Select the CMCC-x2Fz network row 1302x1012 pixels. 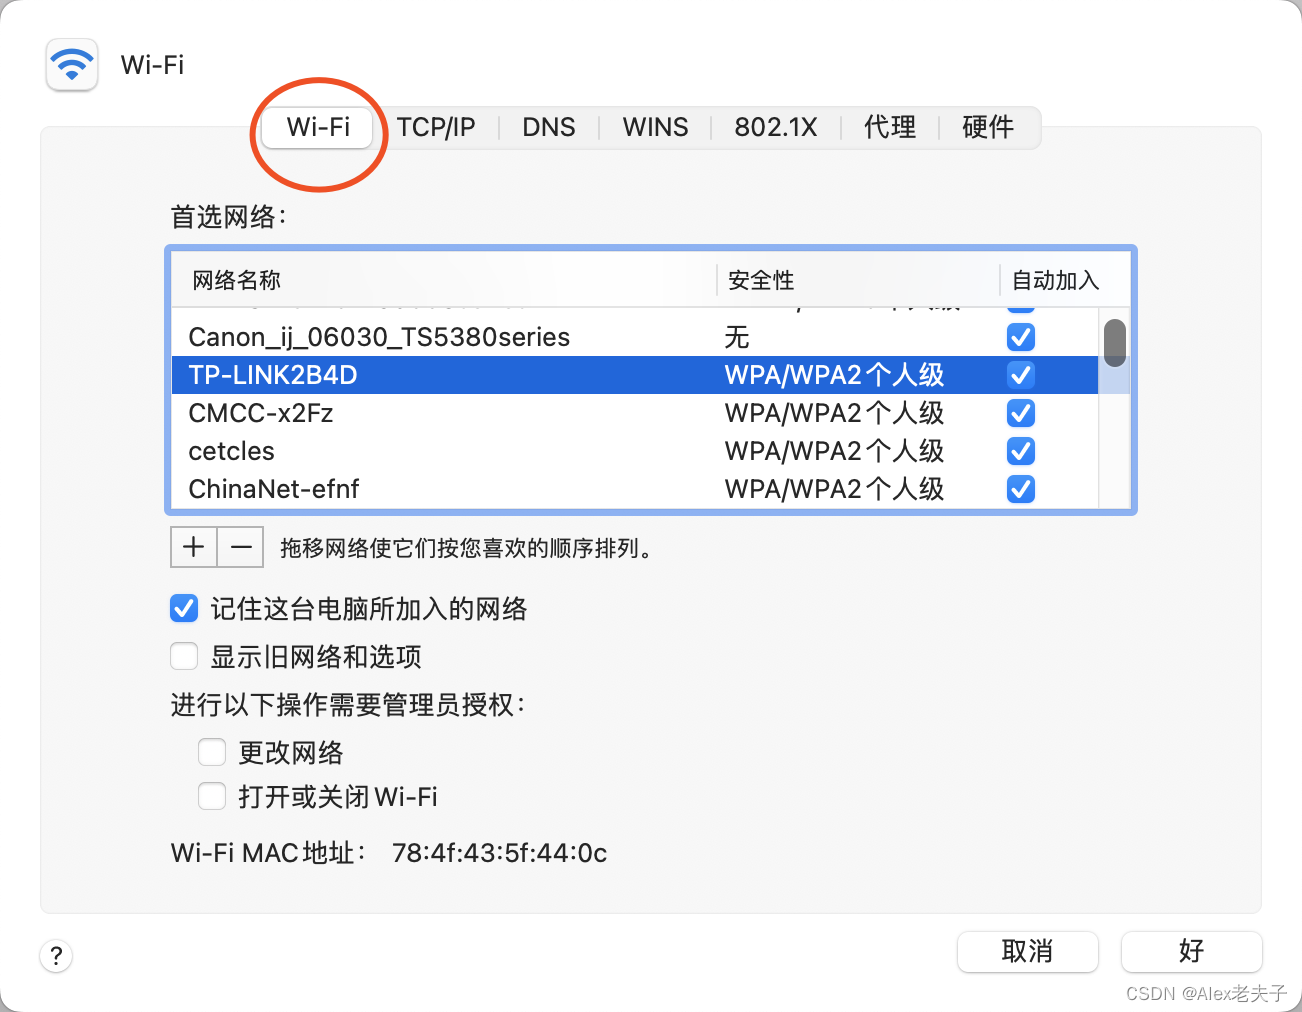634,413
